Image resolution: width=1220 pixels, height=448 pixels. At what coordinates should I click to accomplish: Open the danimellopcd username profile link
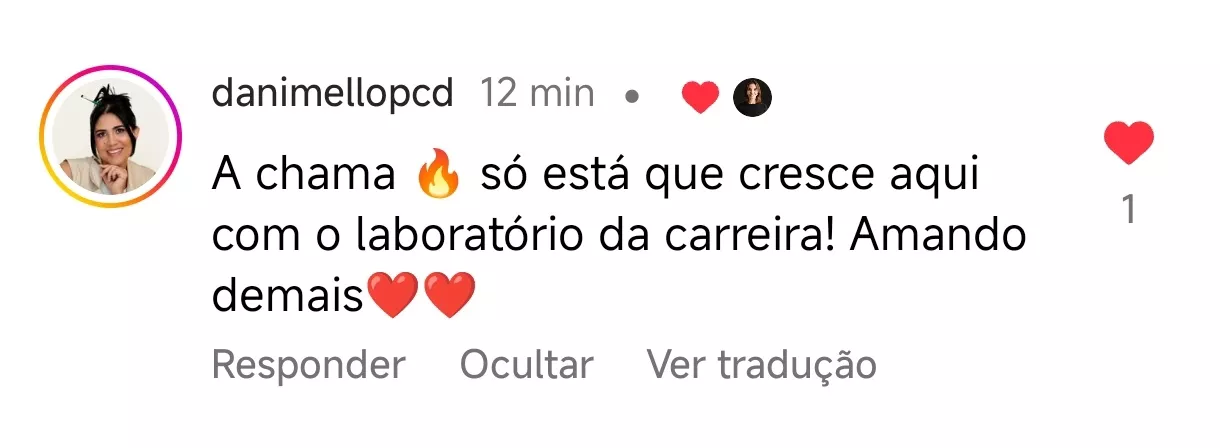coord(333,95)
